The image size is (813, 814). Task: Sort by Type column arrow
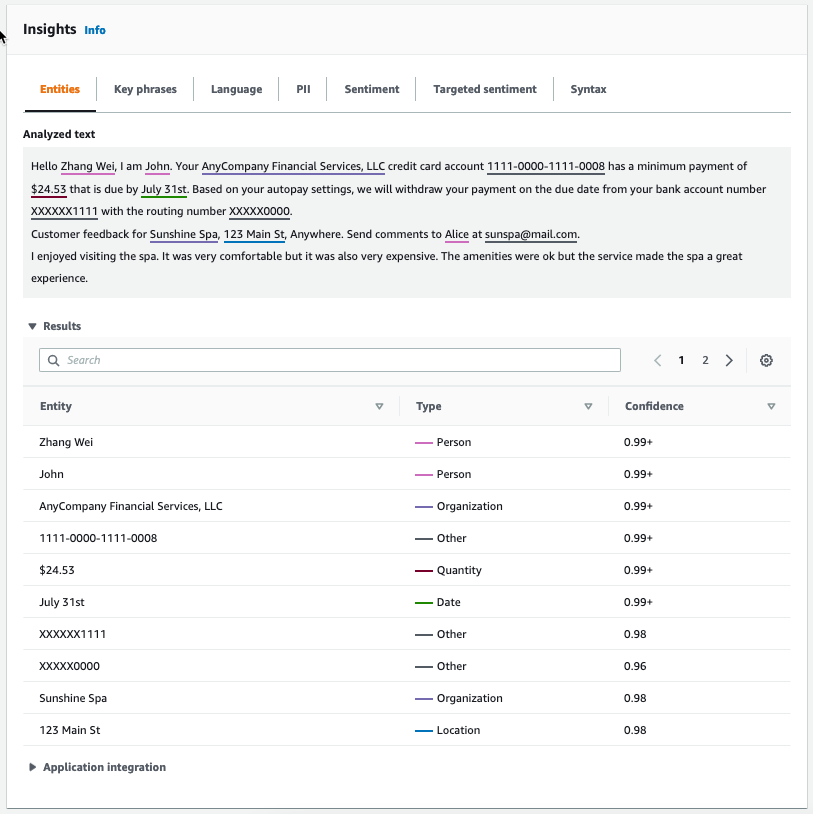point(588,406)
